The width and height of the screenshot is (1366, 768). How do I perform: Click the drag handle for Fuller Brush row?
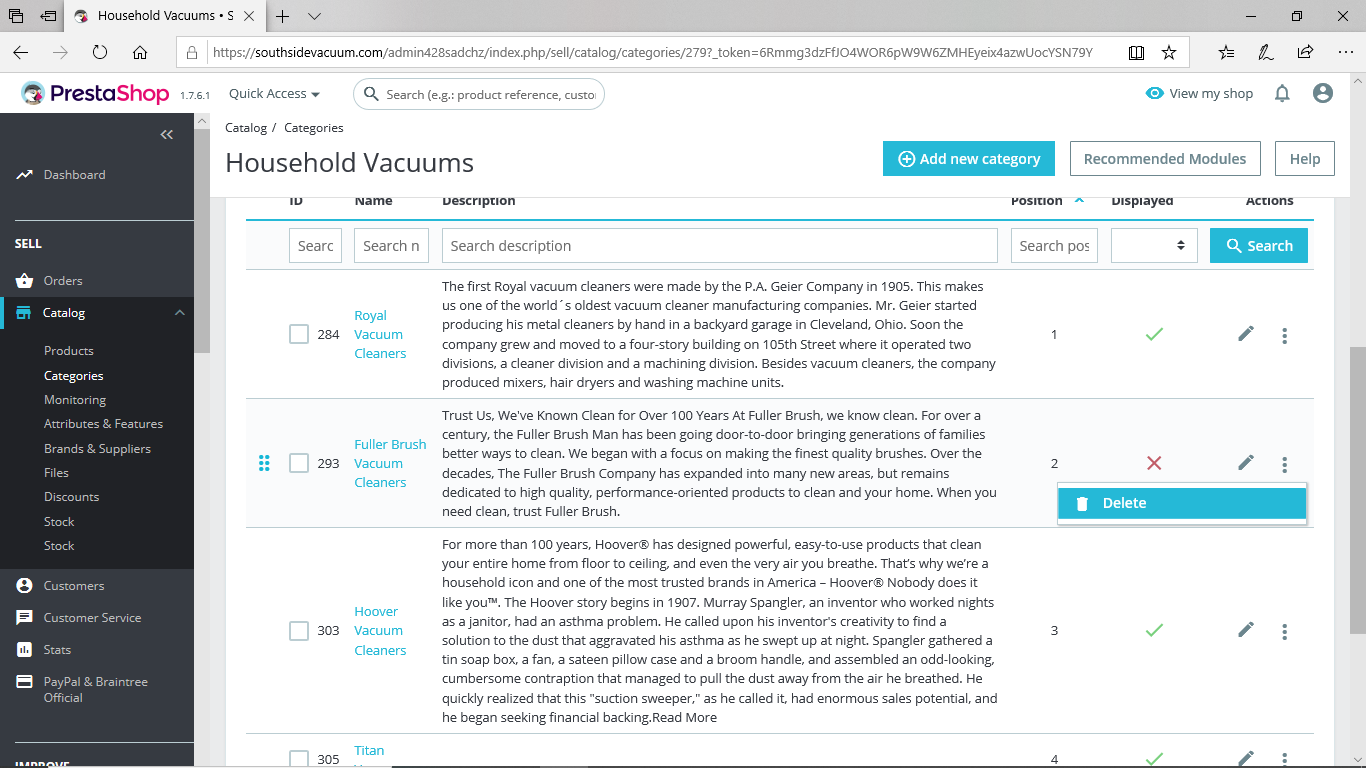point(264,463)
